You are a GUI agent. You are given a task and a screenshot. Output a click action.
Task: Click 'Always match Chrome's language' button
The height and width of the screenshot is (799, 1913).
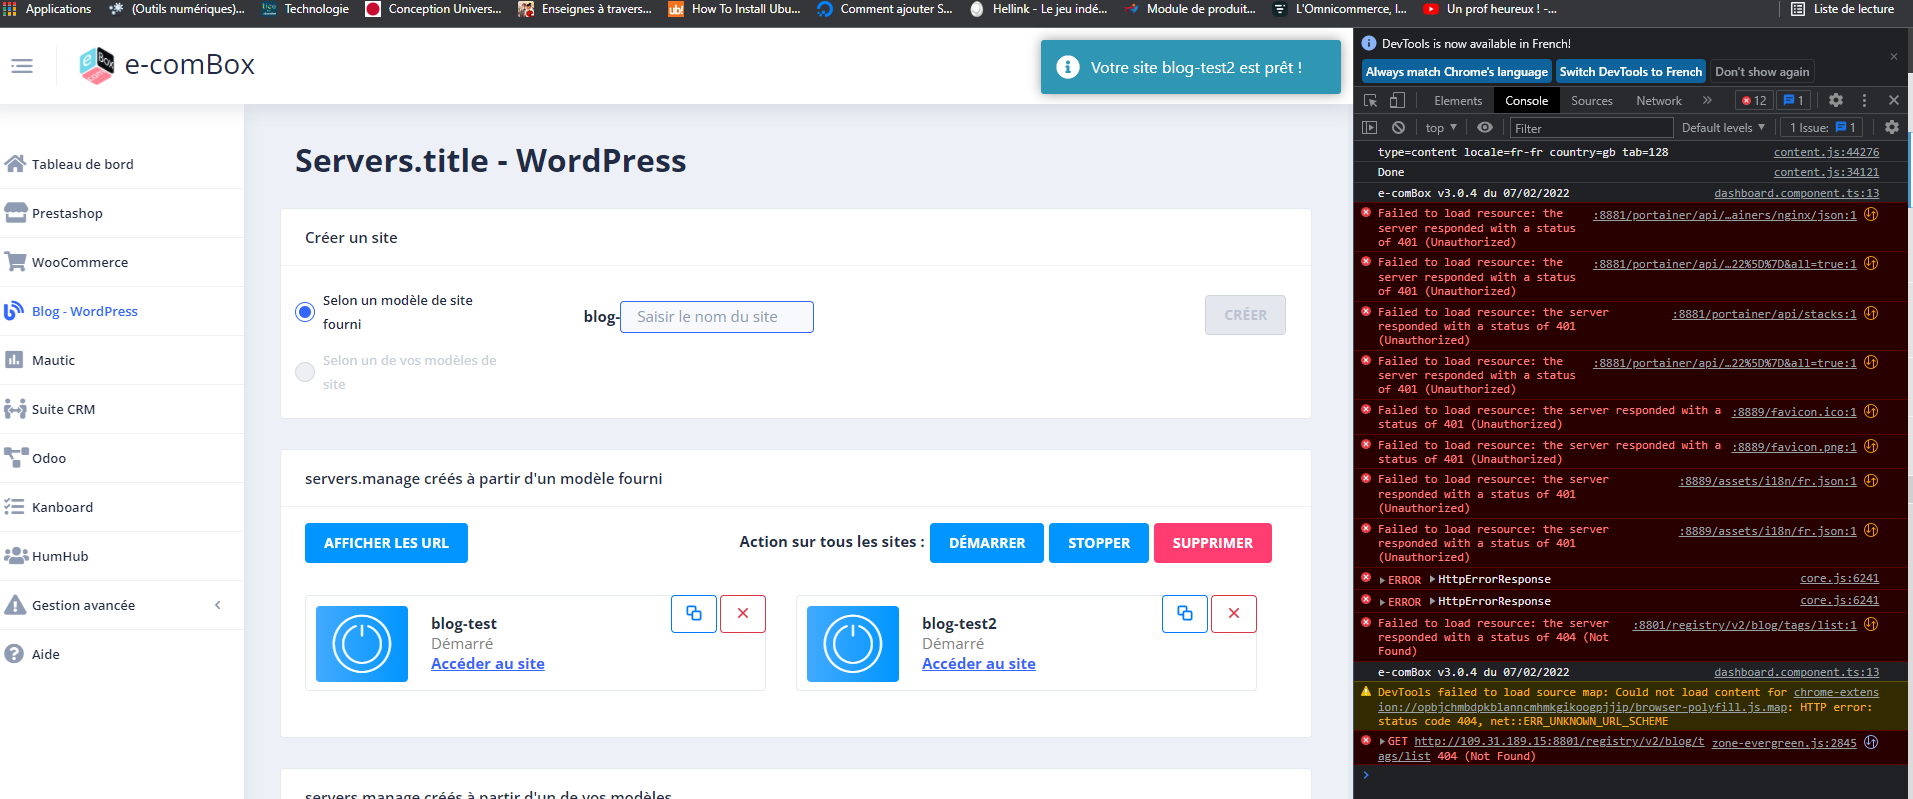[1457, 72]
